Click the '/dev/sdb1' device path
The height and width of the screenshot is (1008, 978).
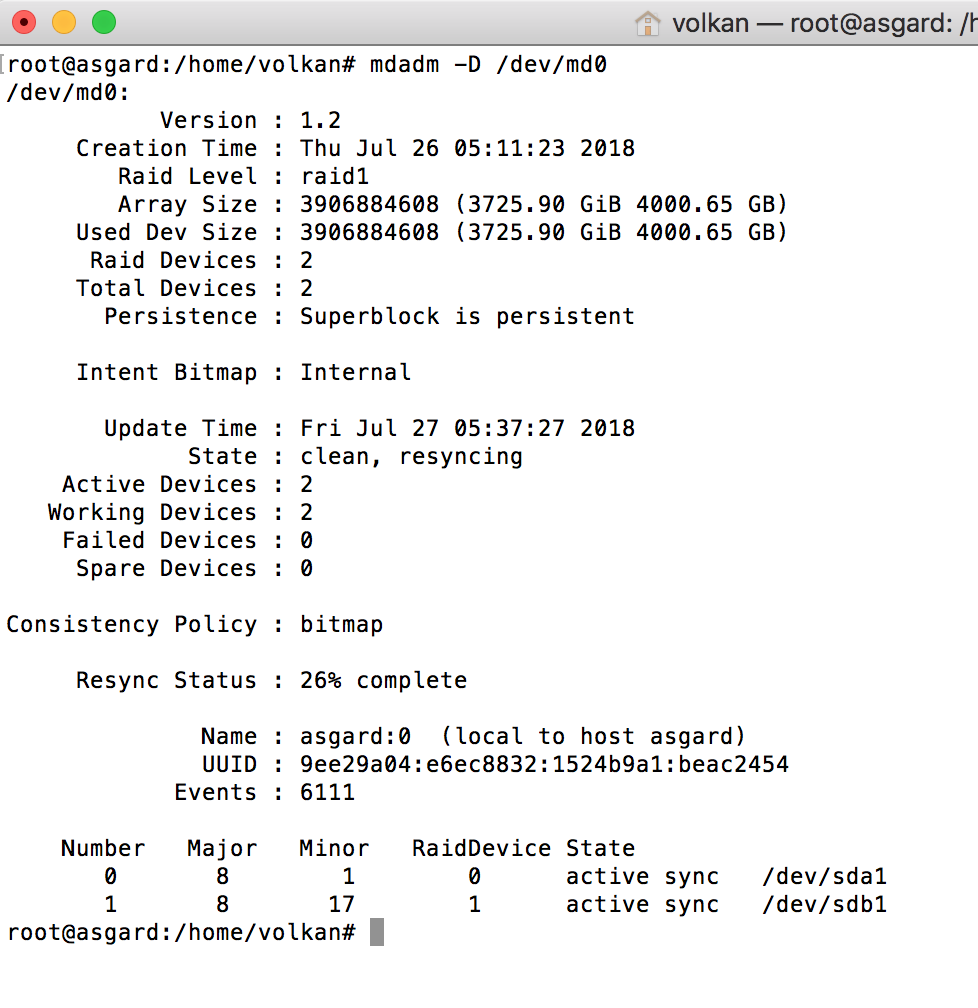point(824,905)
